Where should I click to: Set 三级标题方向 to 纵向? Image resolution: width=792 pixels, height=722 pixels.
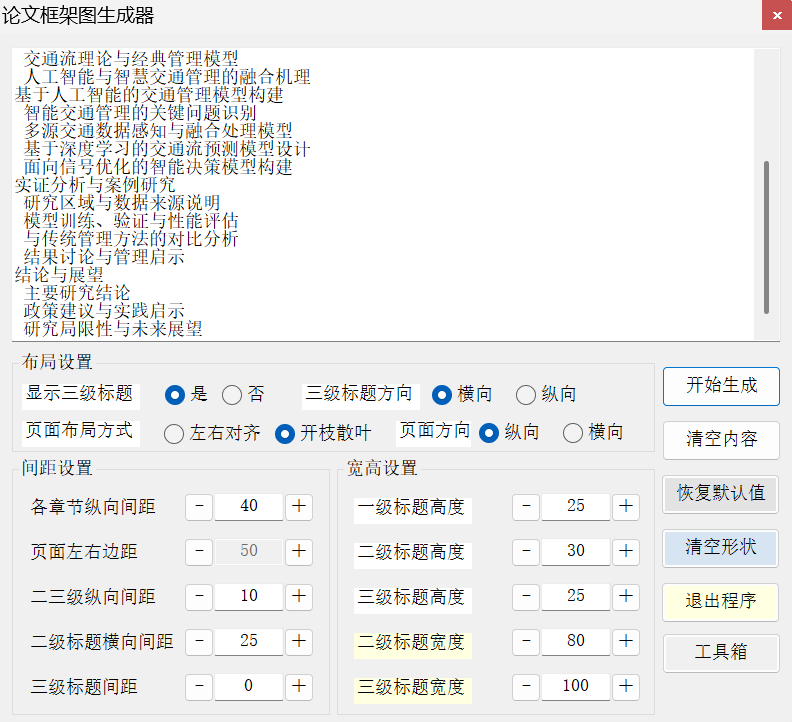coord(526,395)
